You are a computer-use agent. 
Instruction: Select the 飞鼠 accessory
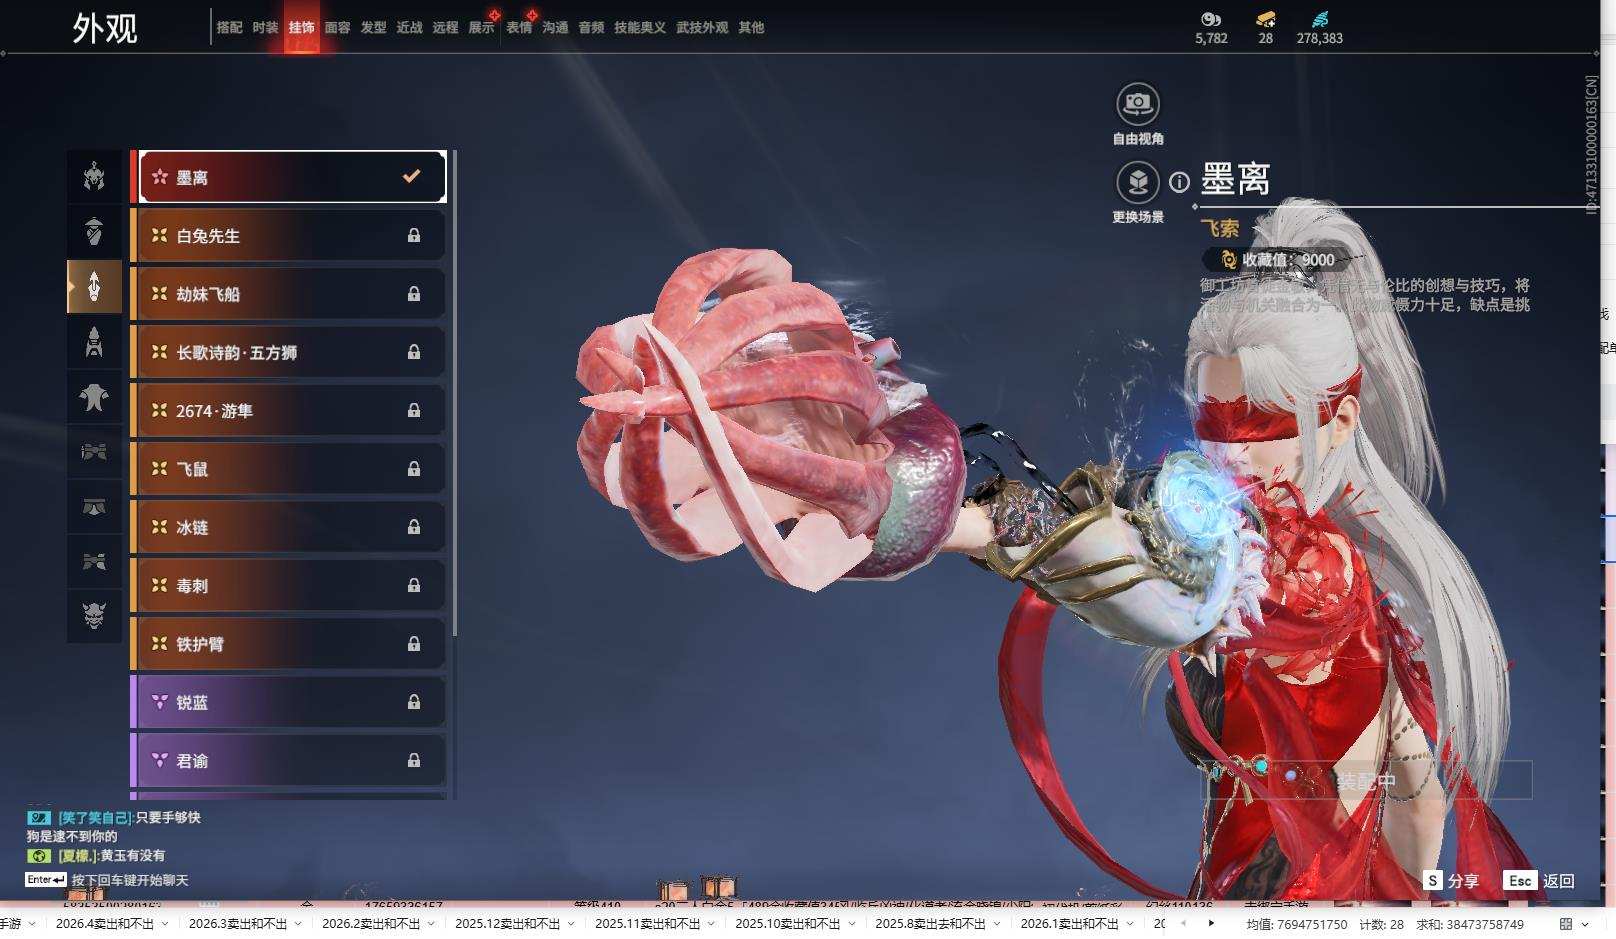[289, 469]
